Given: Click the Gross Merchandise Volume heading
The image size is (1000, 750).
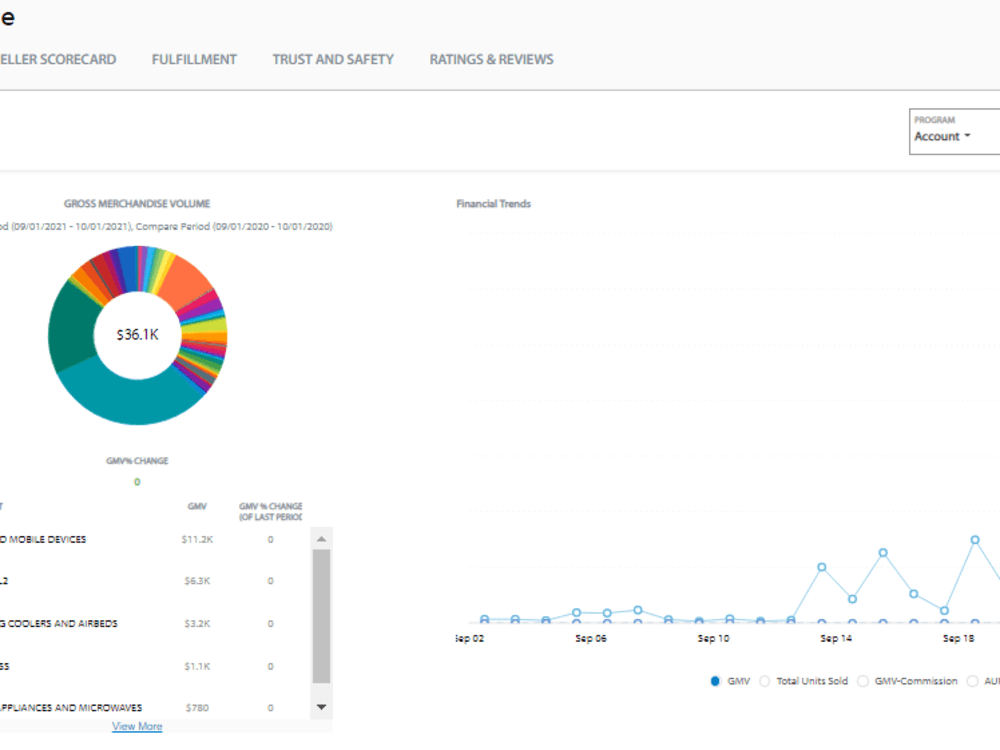Looking at the screenshot, I should 137,204.
